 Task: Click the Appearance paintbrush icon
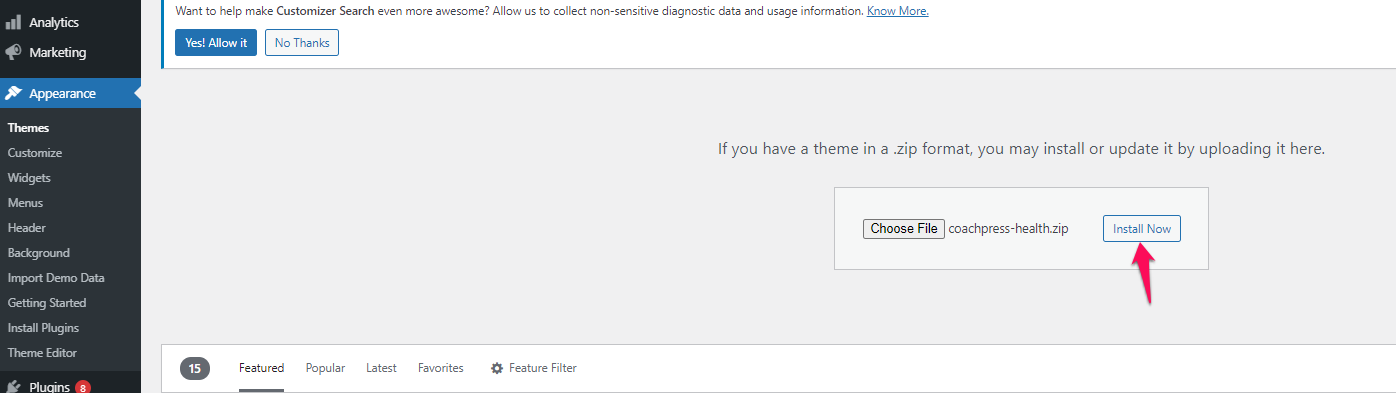point(14,93)
